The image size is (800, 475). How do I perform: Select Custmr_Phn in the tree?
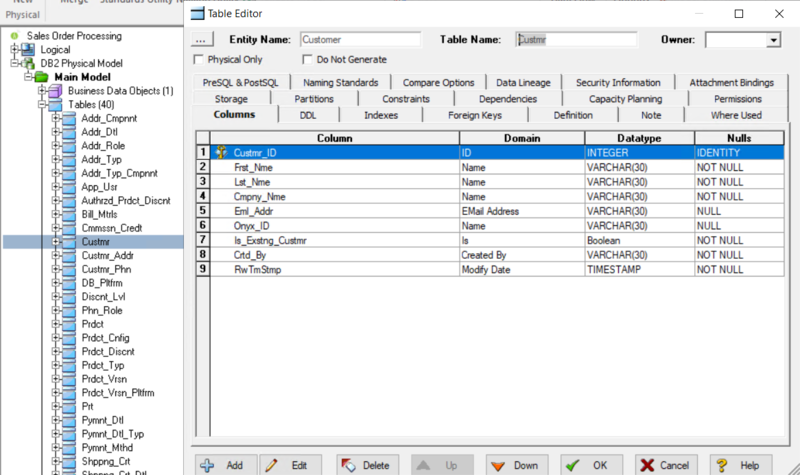tap(106, 269)
